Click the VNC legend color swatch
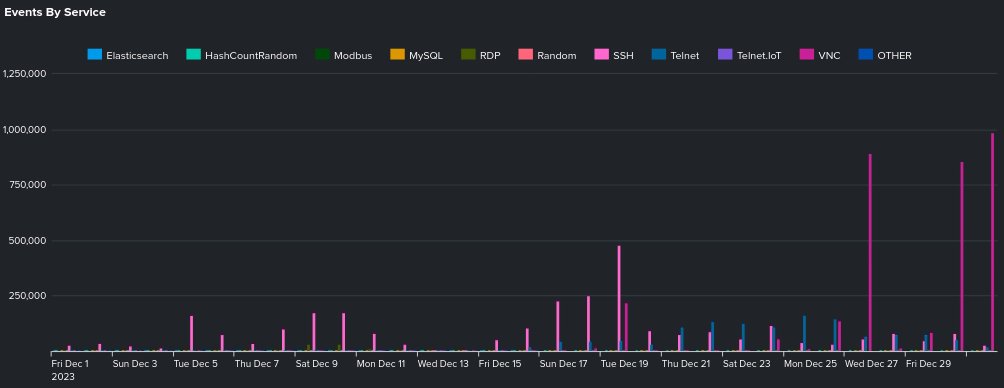The image size is (1004, 388). pyautogui.click(x=807, y=55)
